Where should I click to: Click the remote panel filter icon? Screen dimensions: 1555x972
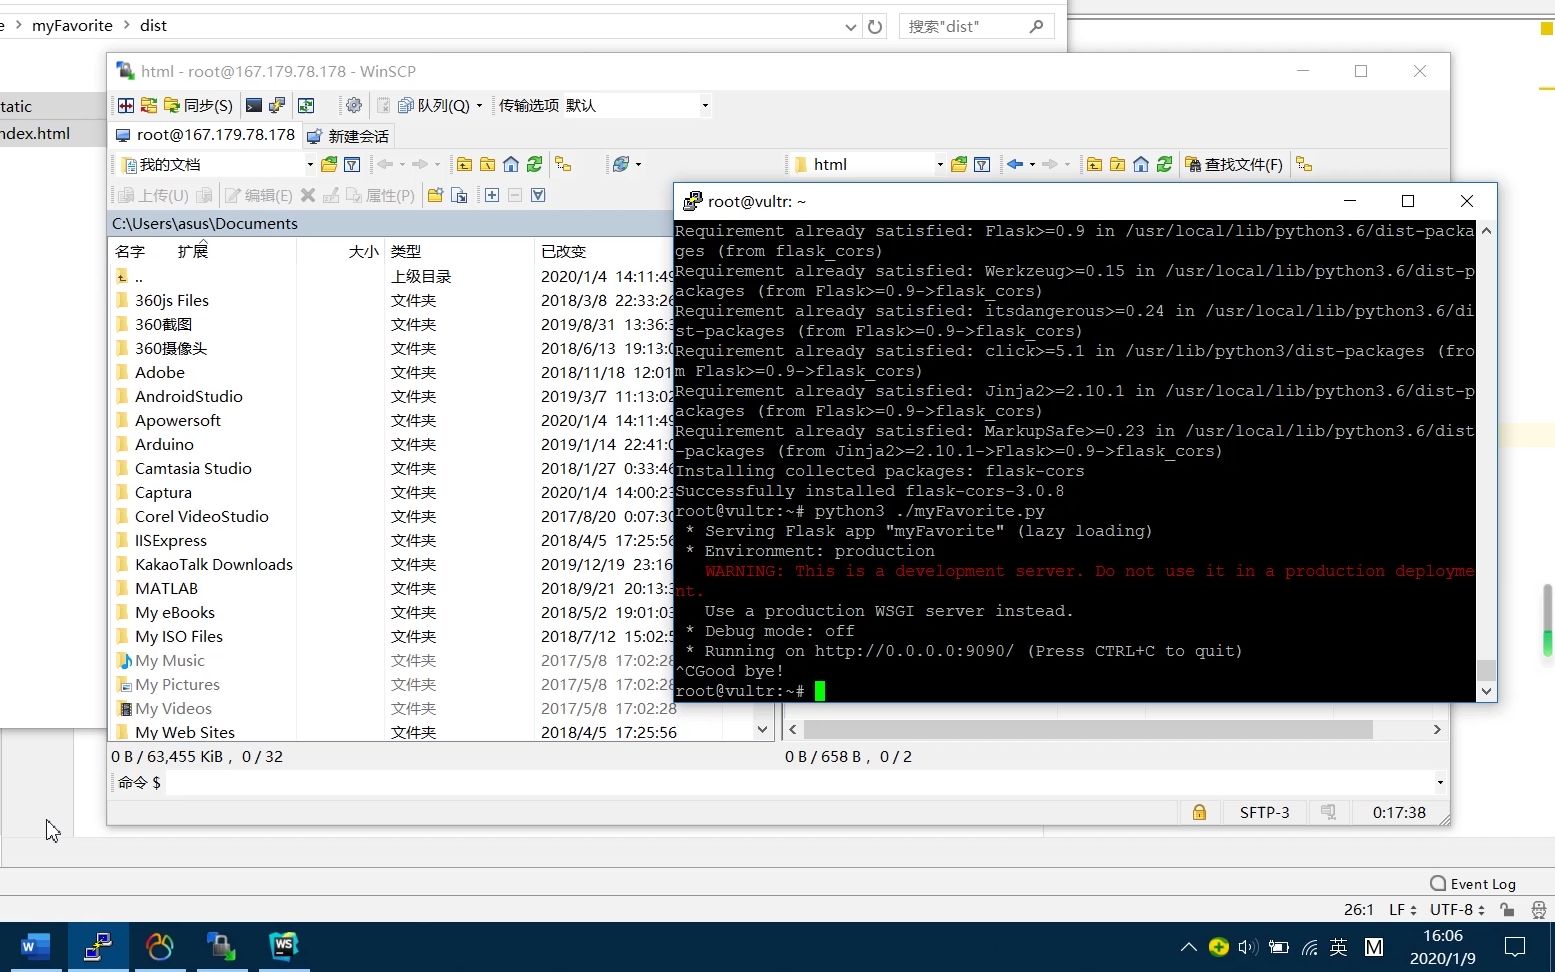(982, 164)
